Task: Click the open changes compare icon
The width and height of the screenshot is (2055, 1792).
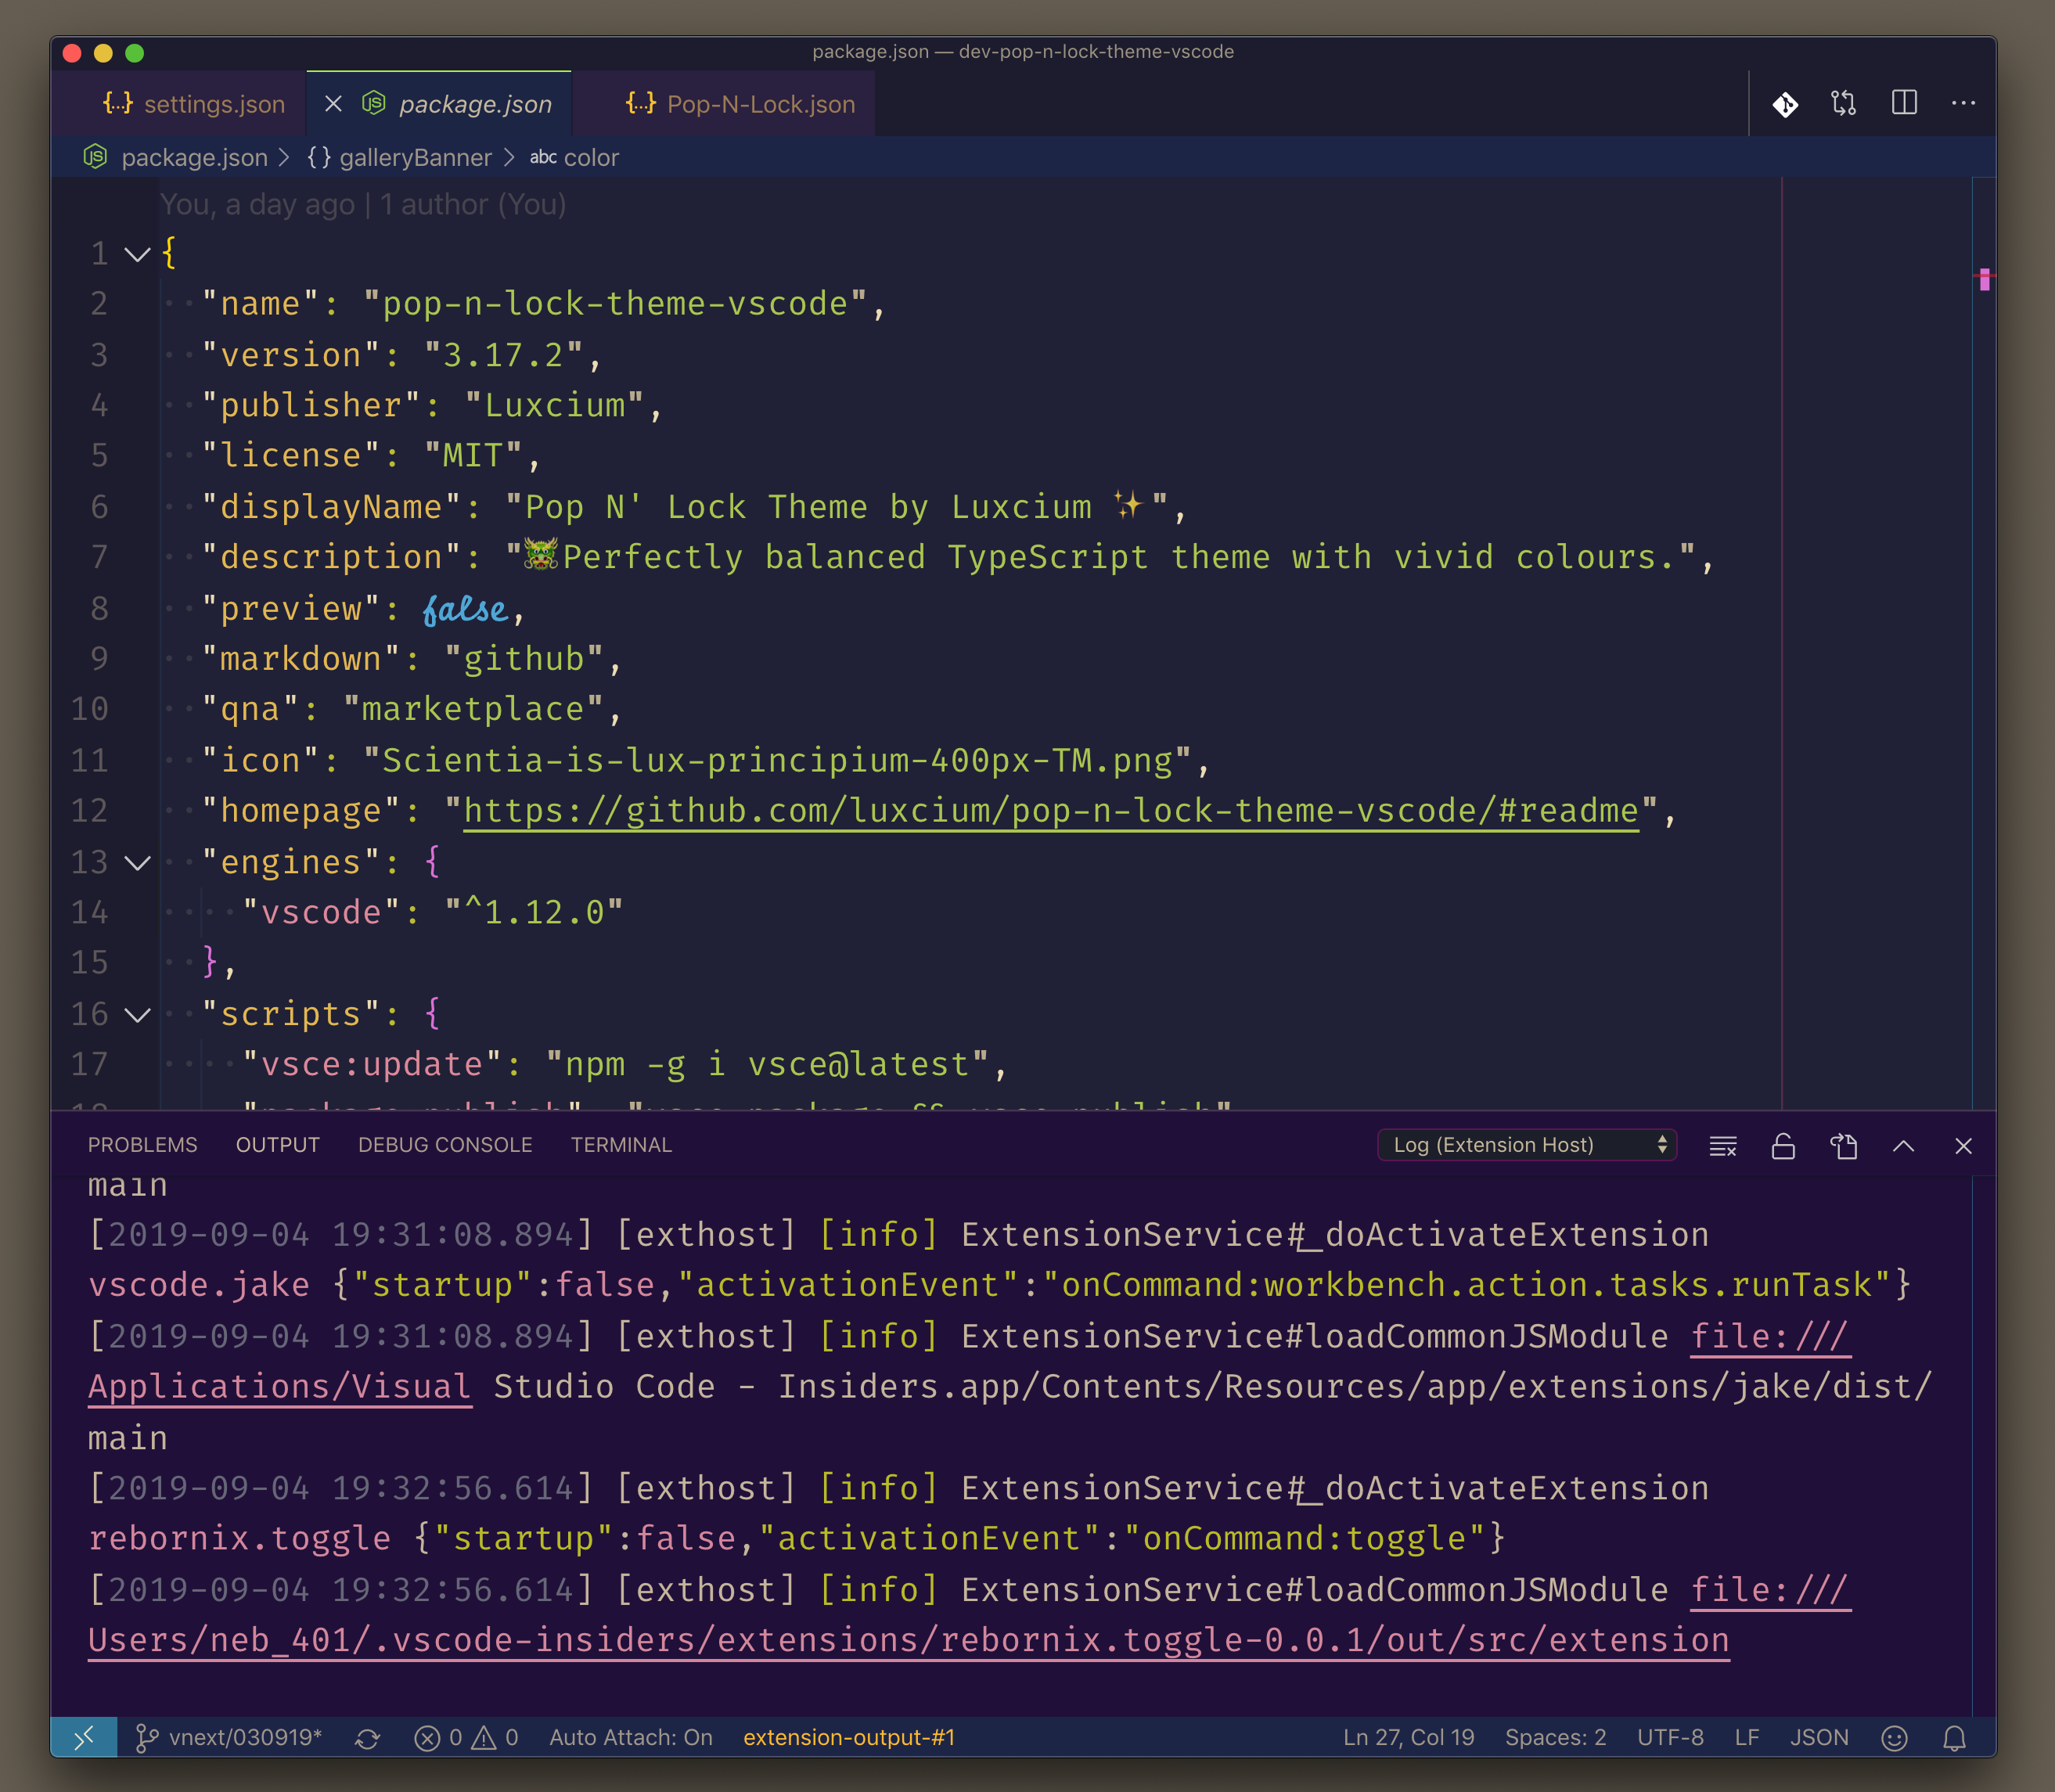Action: 1843,104
